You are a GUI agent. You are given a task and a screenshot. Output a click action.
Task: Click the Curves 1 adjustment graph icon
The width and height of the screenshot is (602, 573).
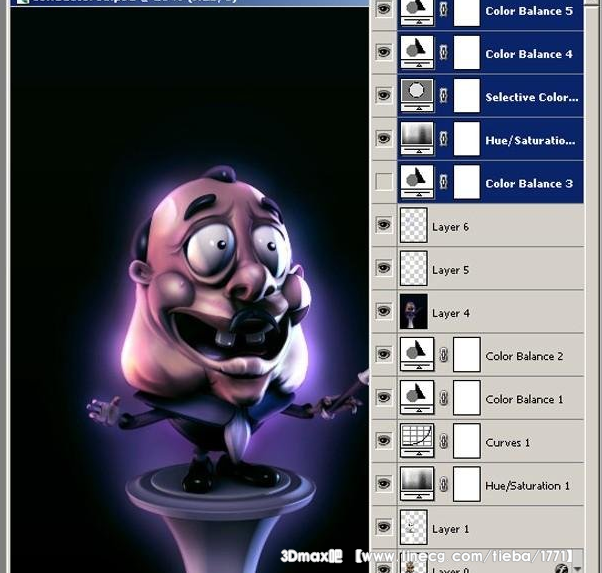pyautogui.click(x=417, y=441)
